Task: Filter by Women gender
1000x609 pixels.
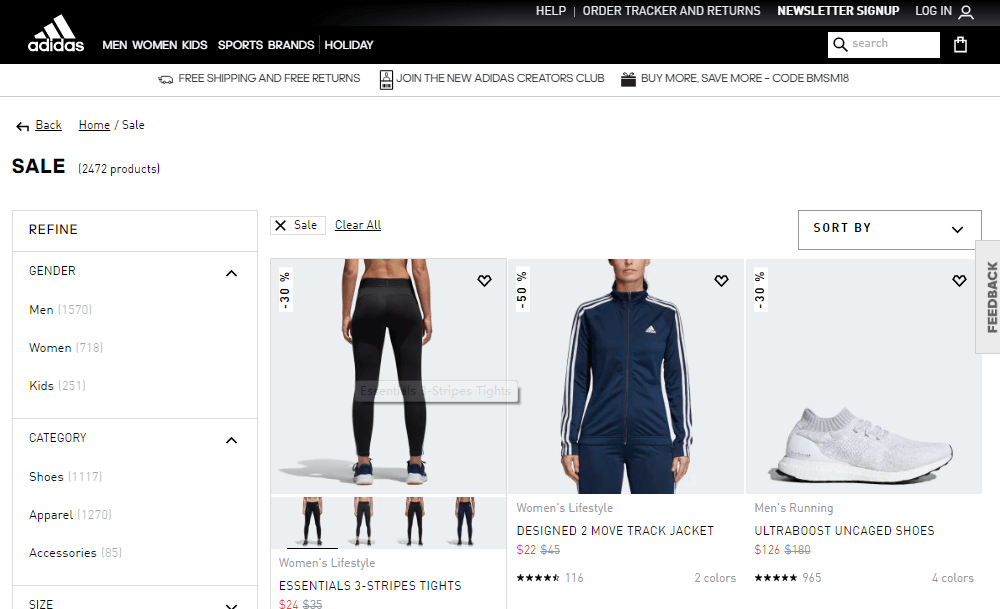Action: 66,348
